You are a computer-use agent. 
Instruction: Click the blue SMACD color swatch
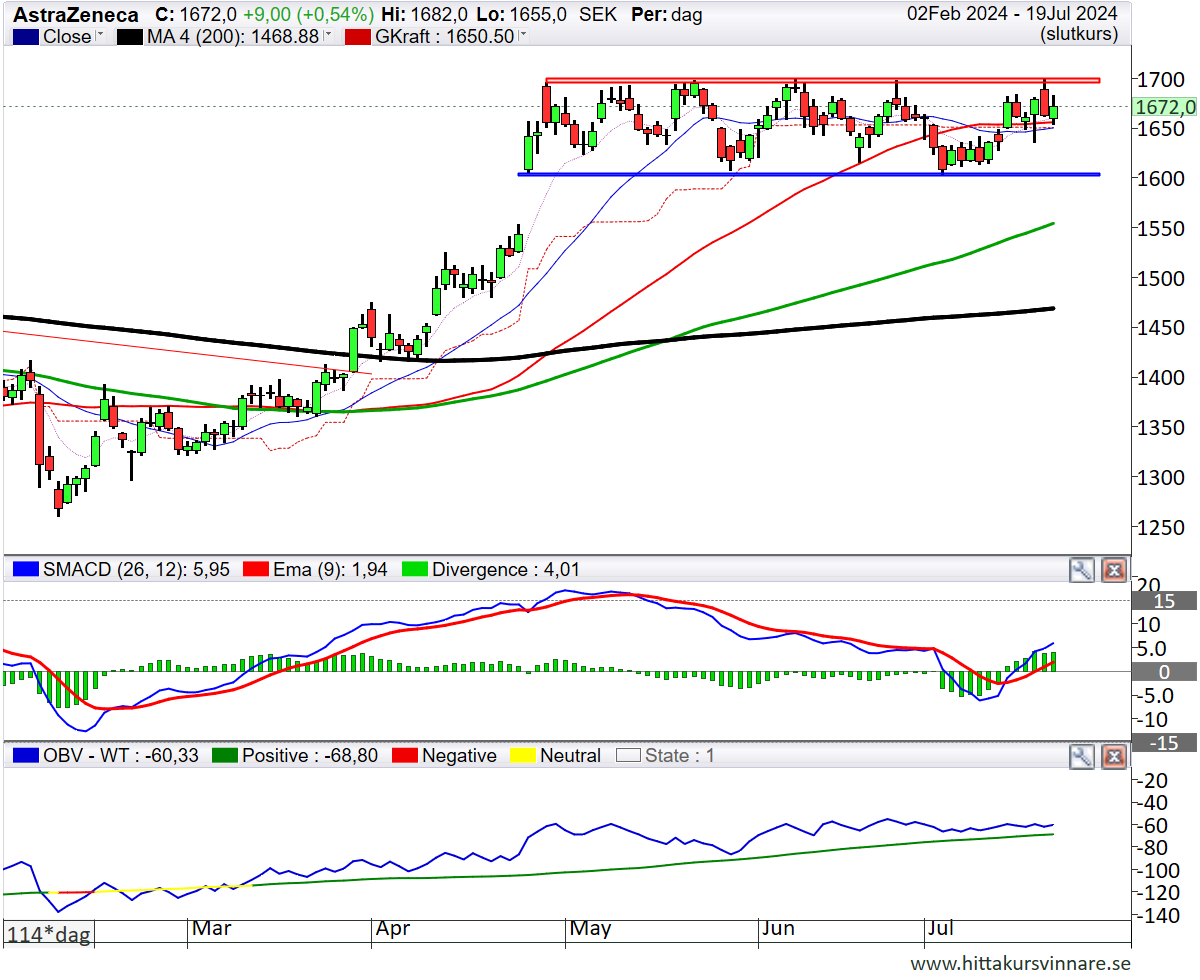(x=27, y=570)
